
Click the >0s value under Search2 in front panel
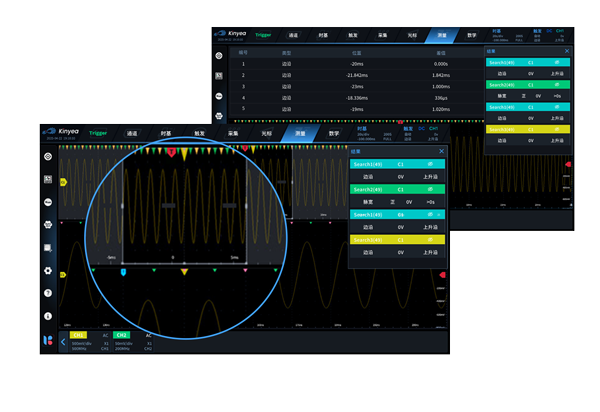click(430, 202)
